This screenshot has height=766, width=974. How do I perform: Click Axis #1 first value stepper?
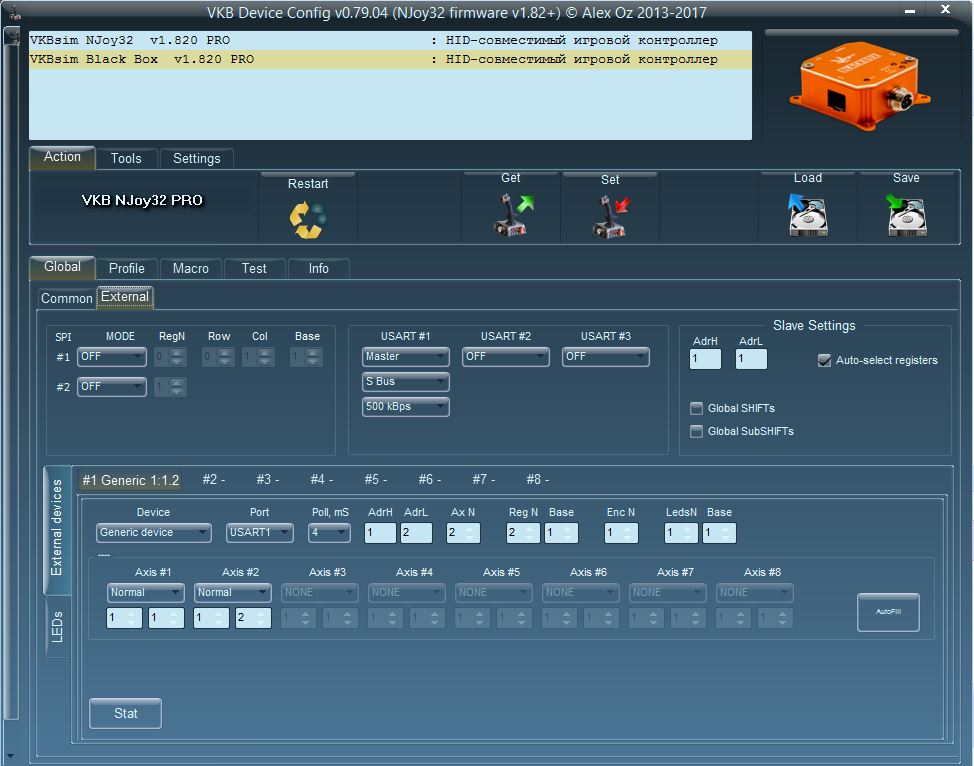[124, 618]
